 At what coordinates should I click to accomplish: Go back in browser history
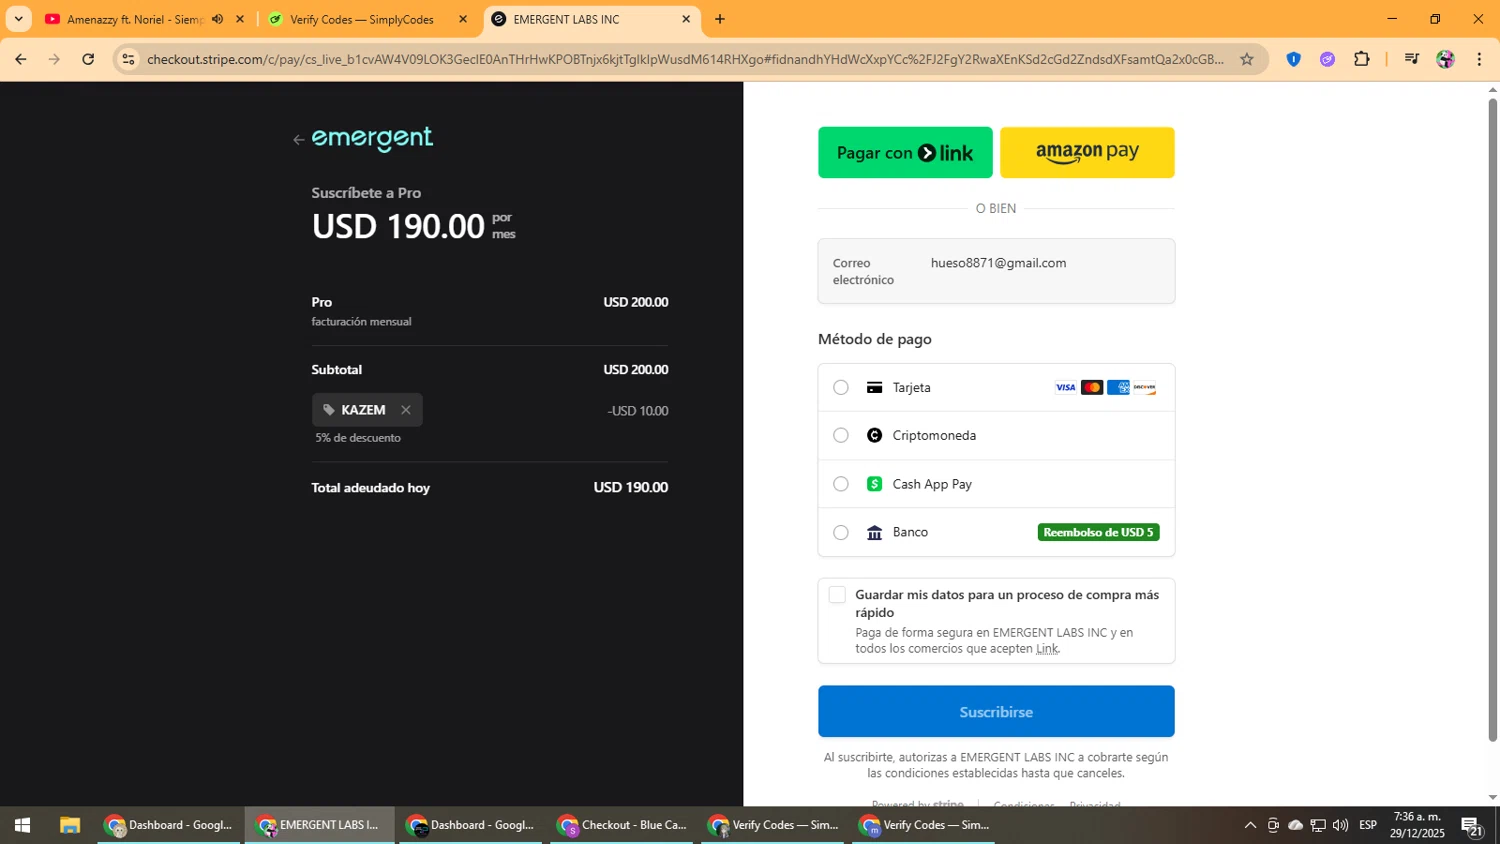[x=21, y=59]
